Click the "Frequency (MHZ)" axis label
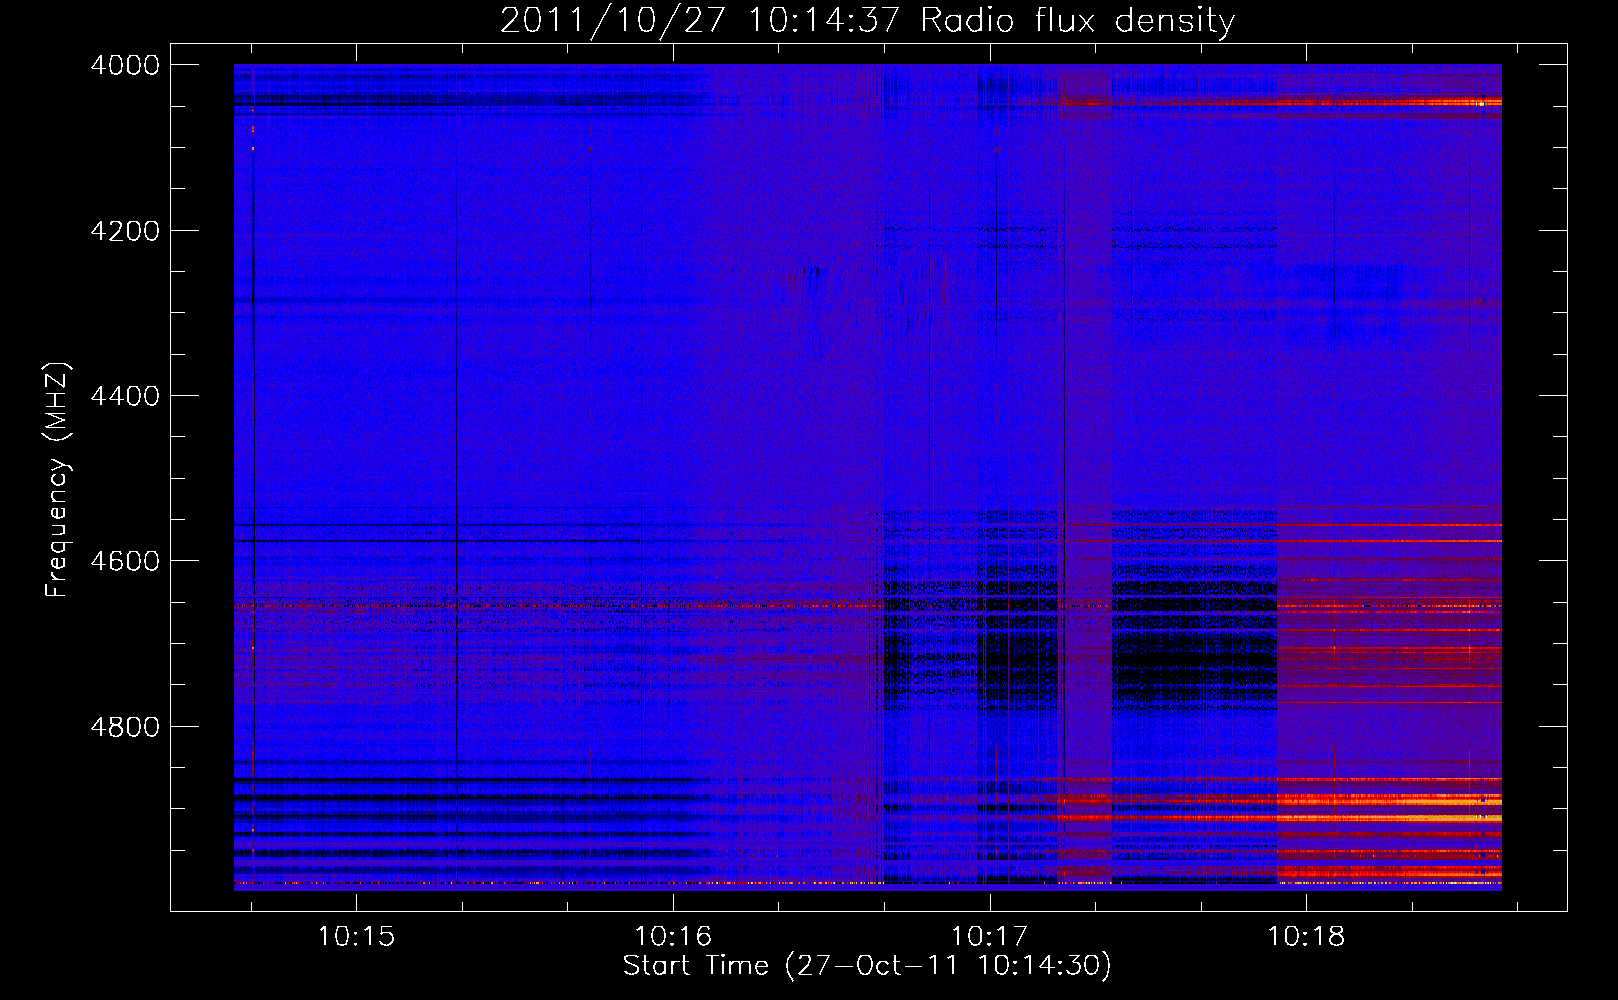 tap(57, 480)
